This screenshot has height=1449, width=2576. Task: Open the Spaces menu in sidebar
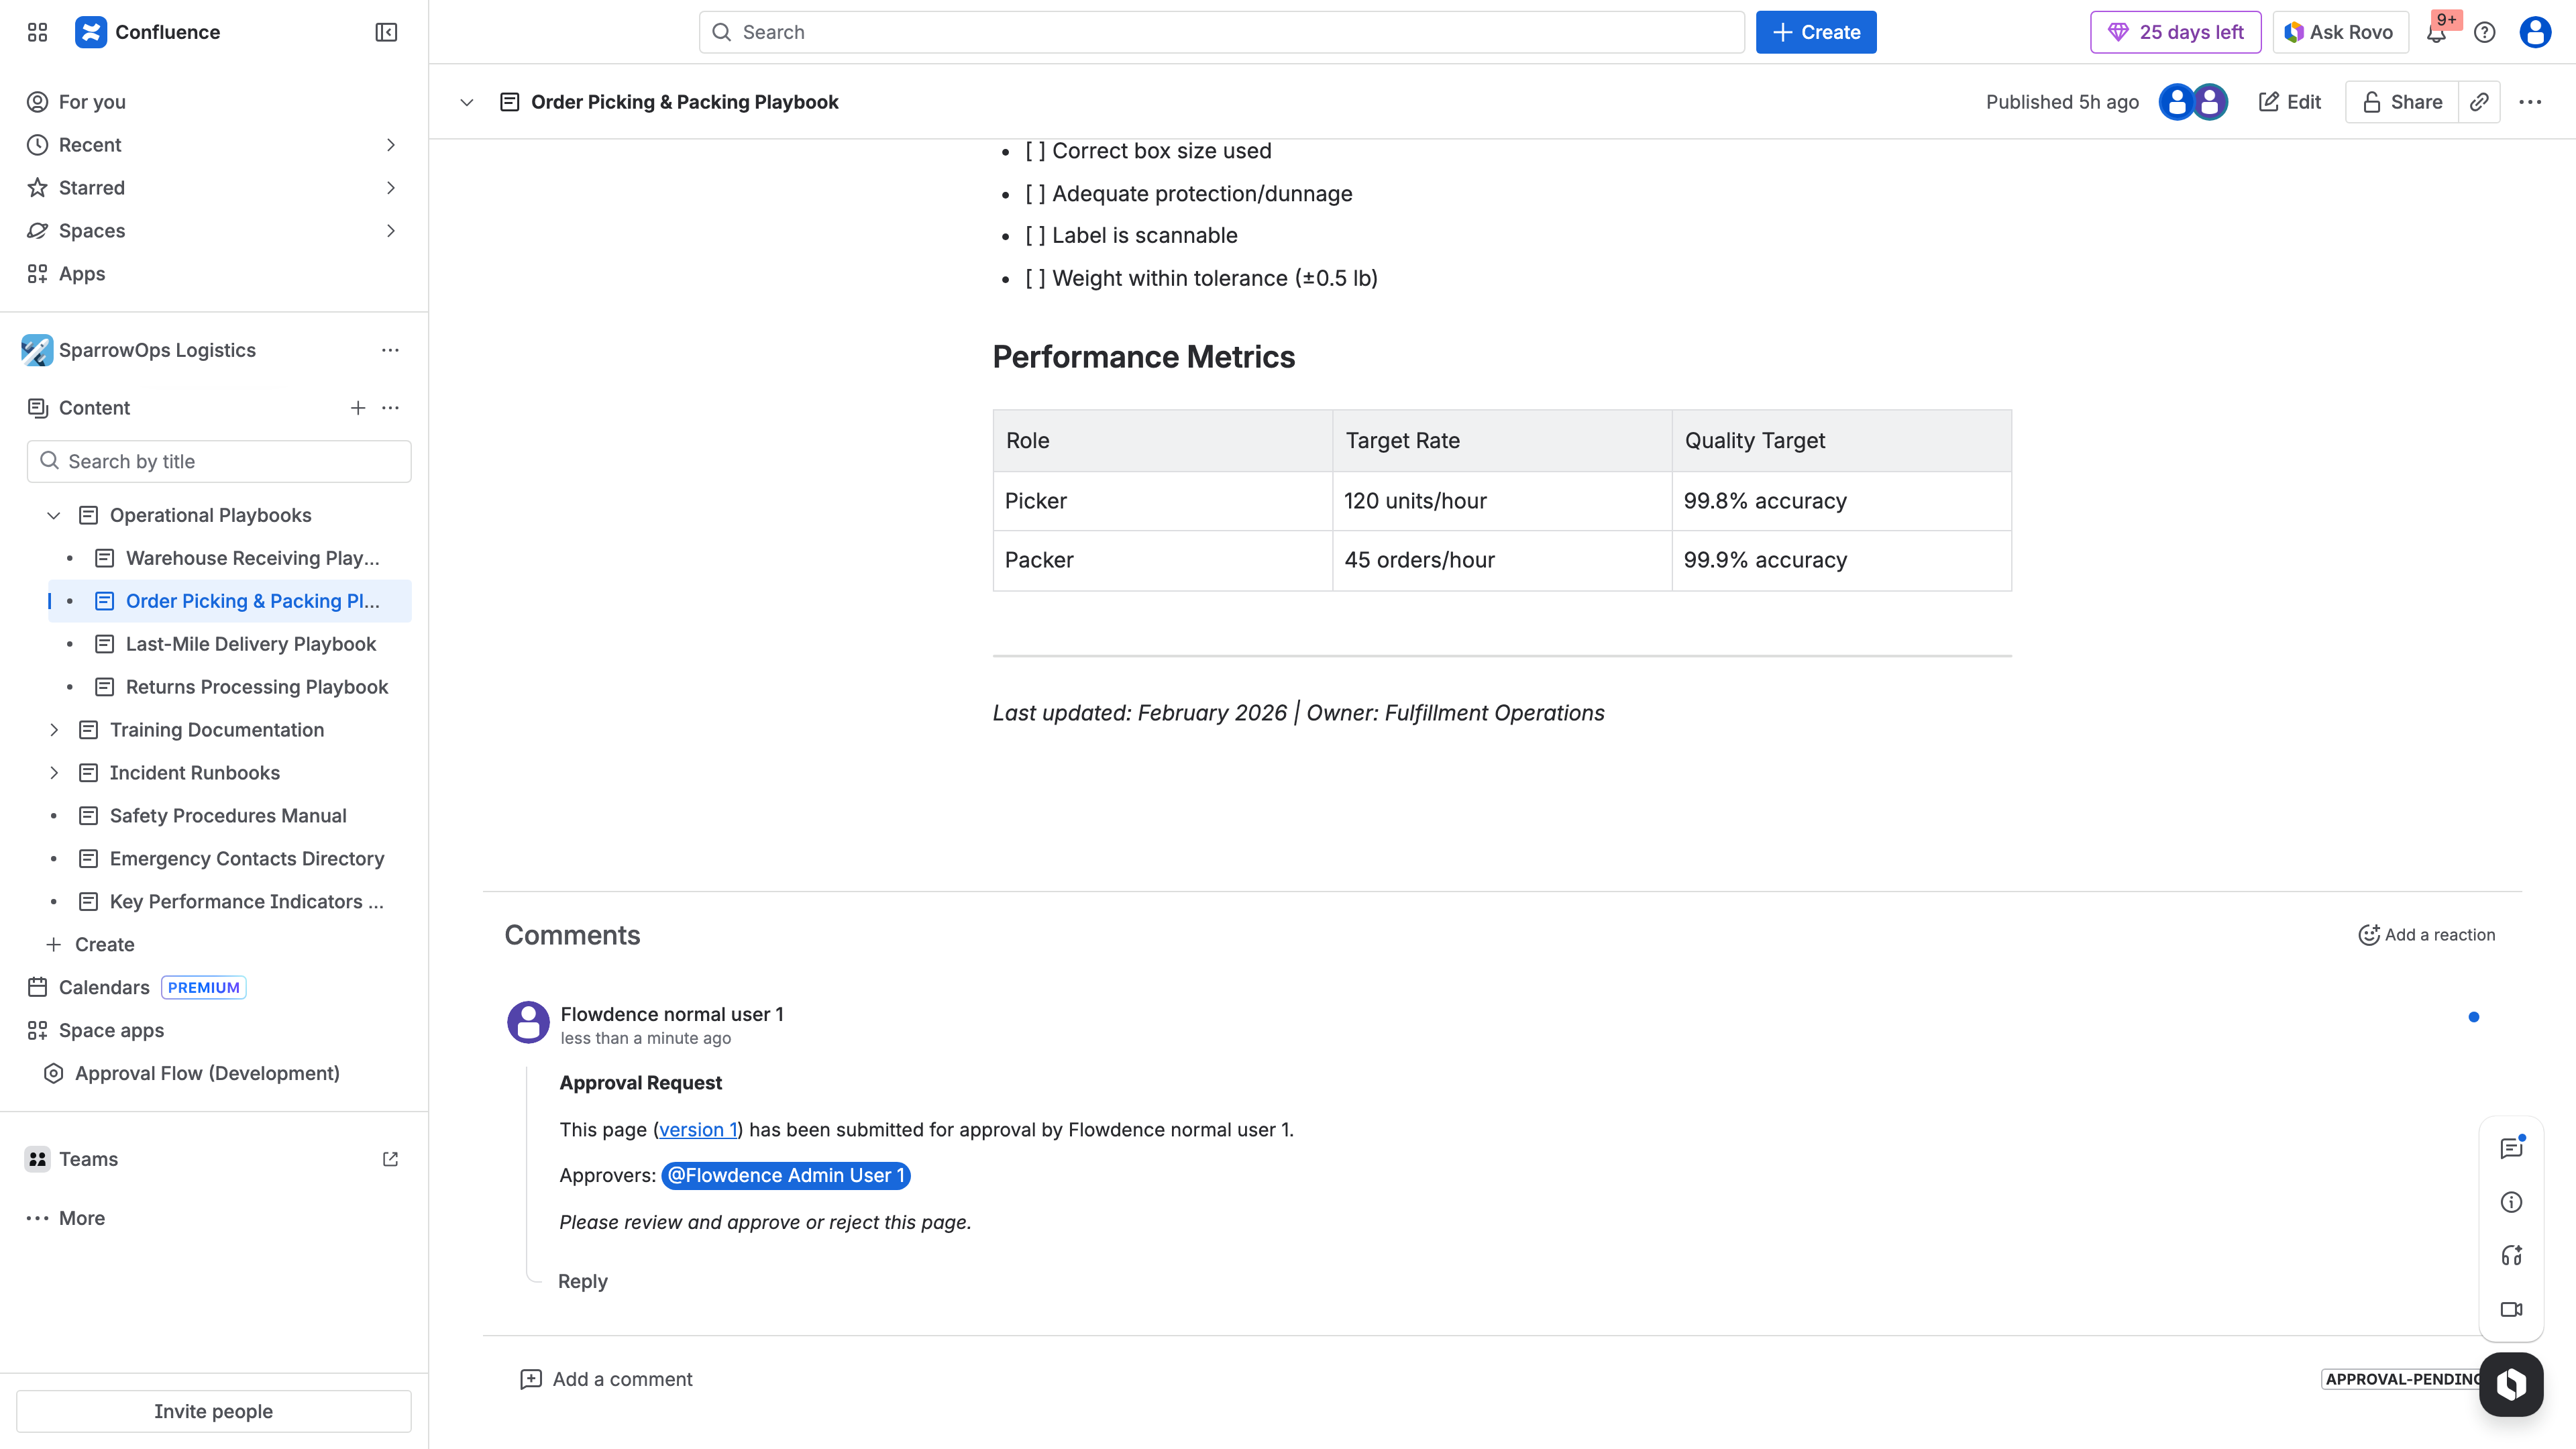coord(391,231)
